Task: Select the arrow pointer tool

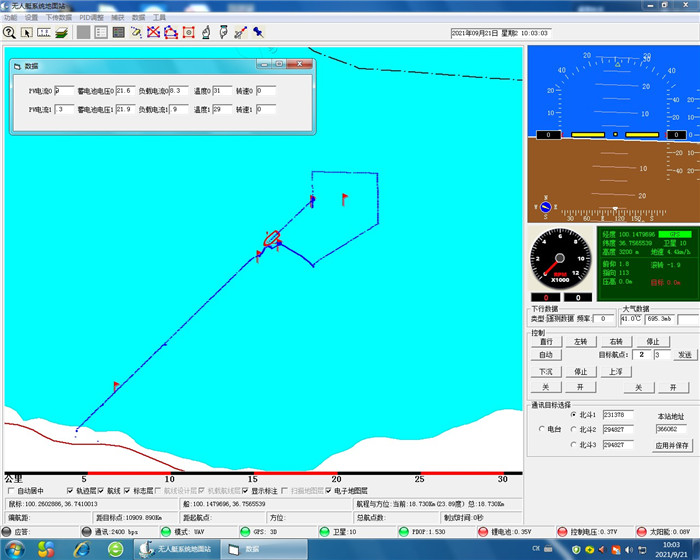Action: [27, 32]
